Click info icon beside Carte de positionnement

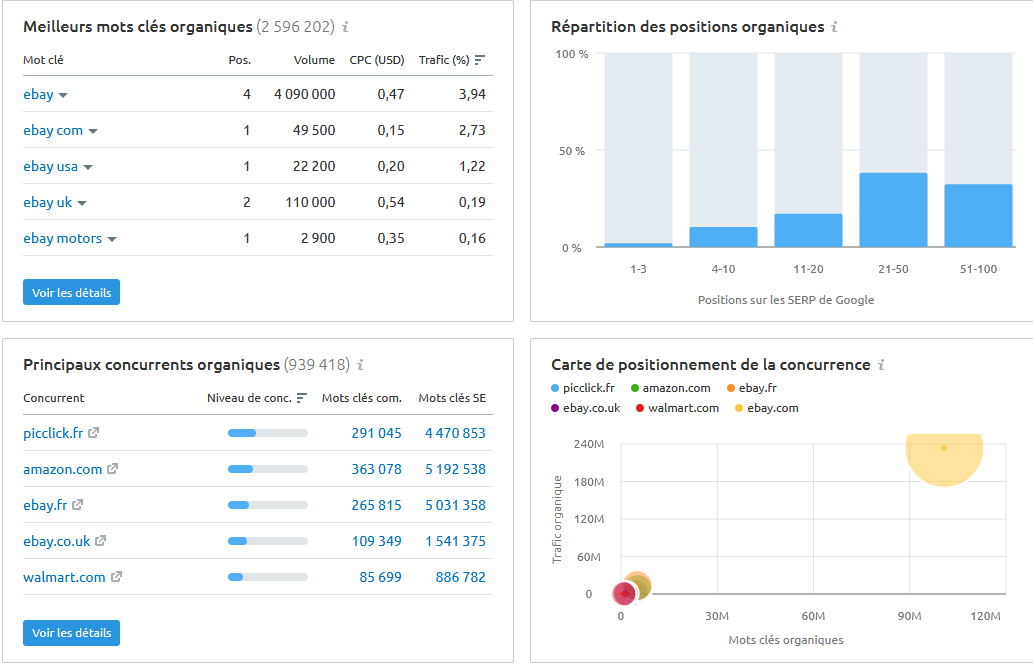click(881, 365)
